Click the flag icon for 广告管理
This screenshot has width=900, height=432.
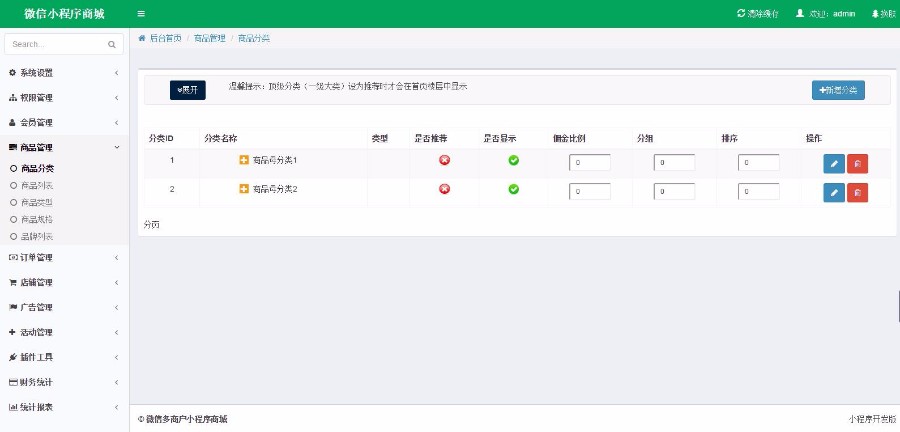click(13, 308)
